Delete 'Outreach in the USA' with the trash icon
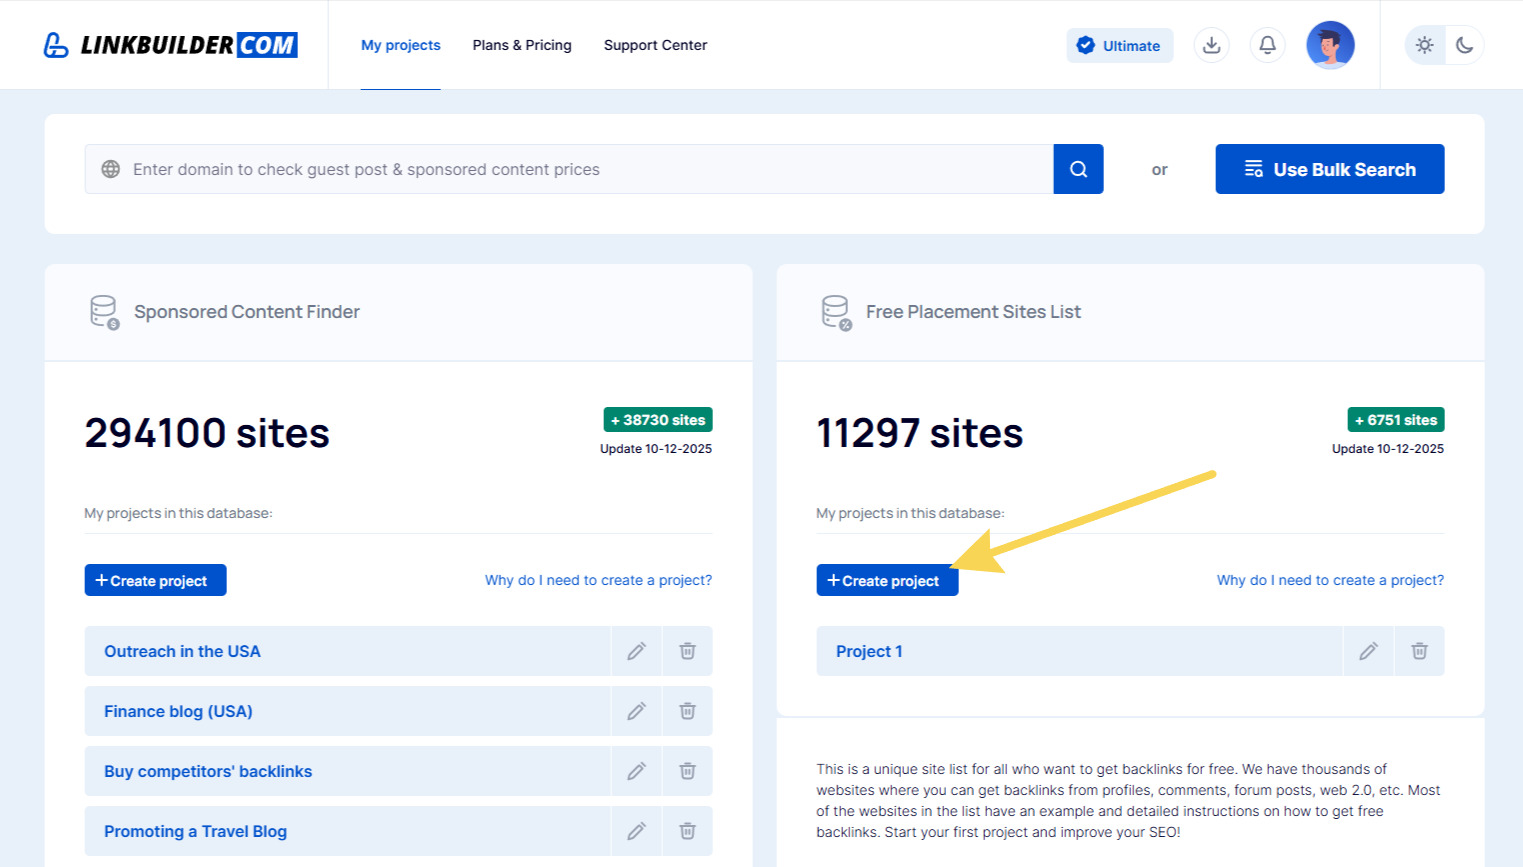This screenshot has width=1523, height=867. (687, 651)
